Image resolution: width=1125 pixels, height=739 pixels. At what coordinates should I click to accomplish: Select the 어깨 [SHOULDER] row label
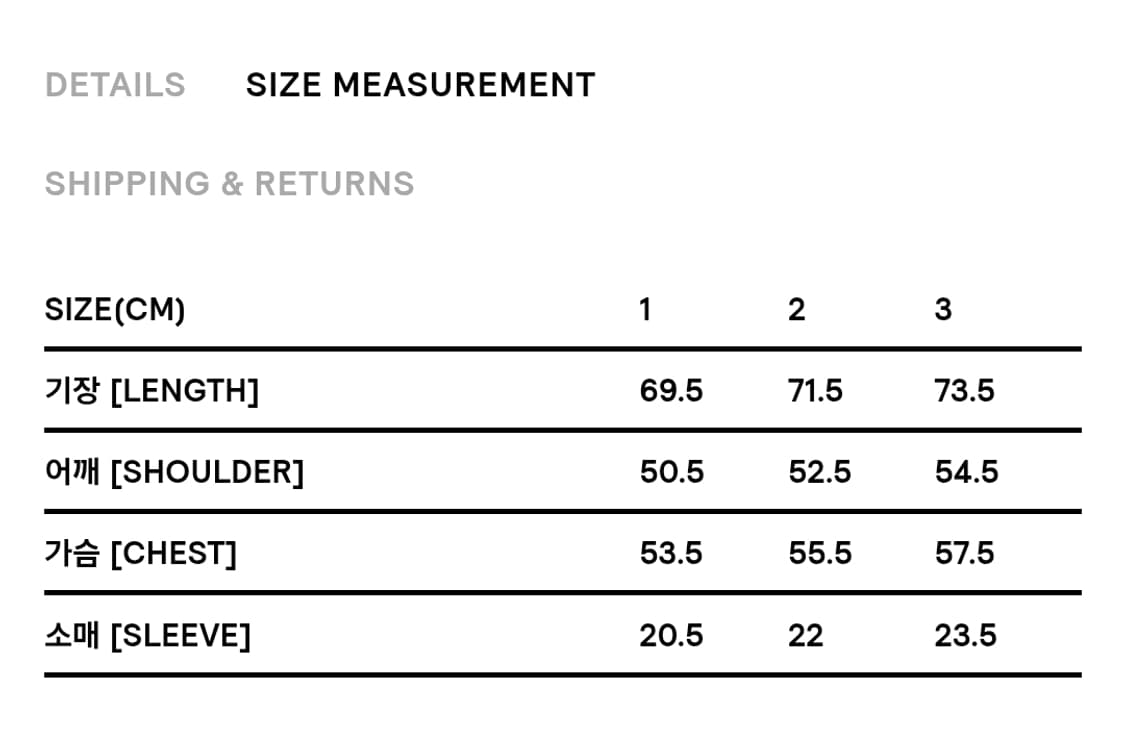(174, 472)
